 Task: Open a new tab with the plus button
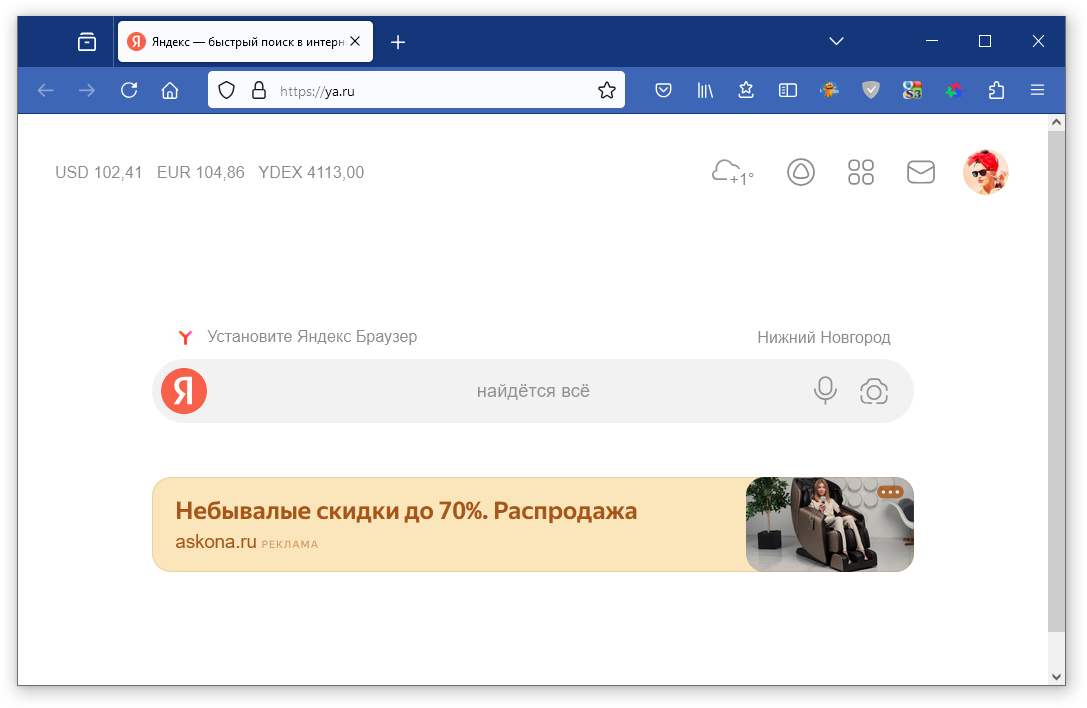point(398,42)
